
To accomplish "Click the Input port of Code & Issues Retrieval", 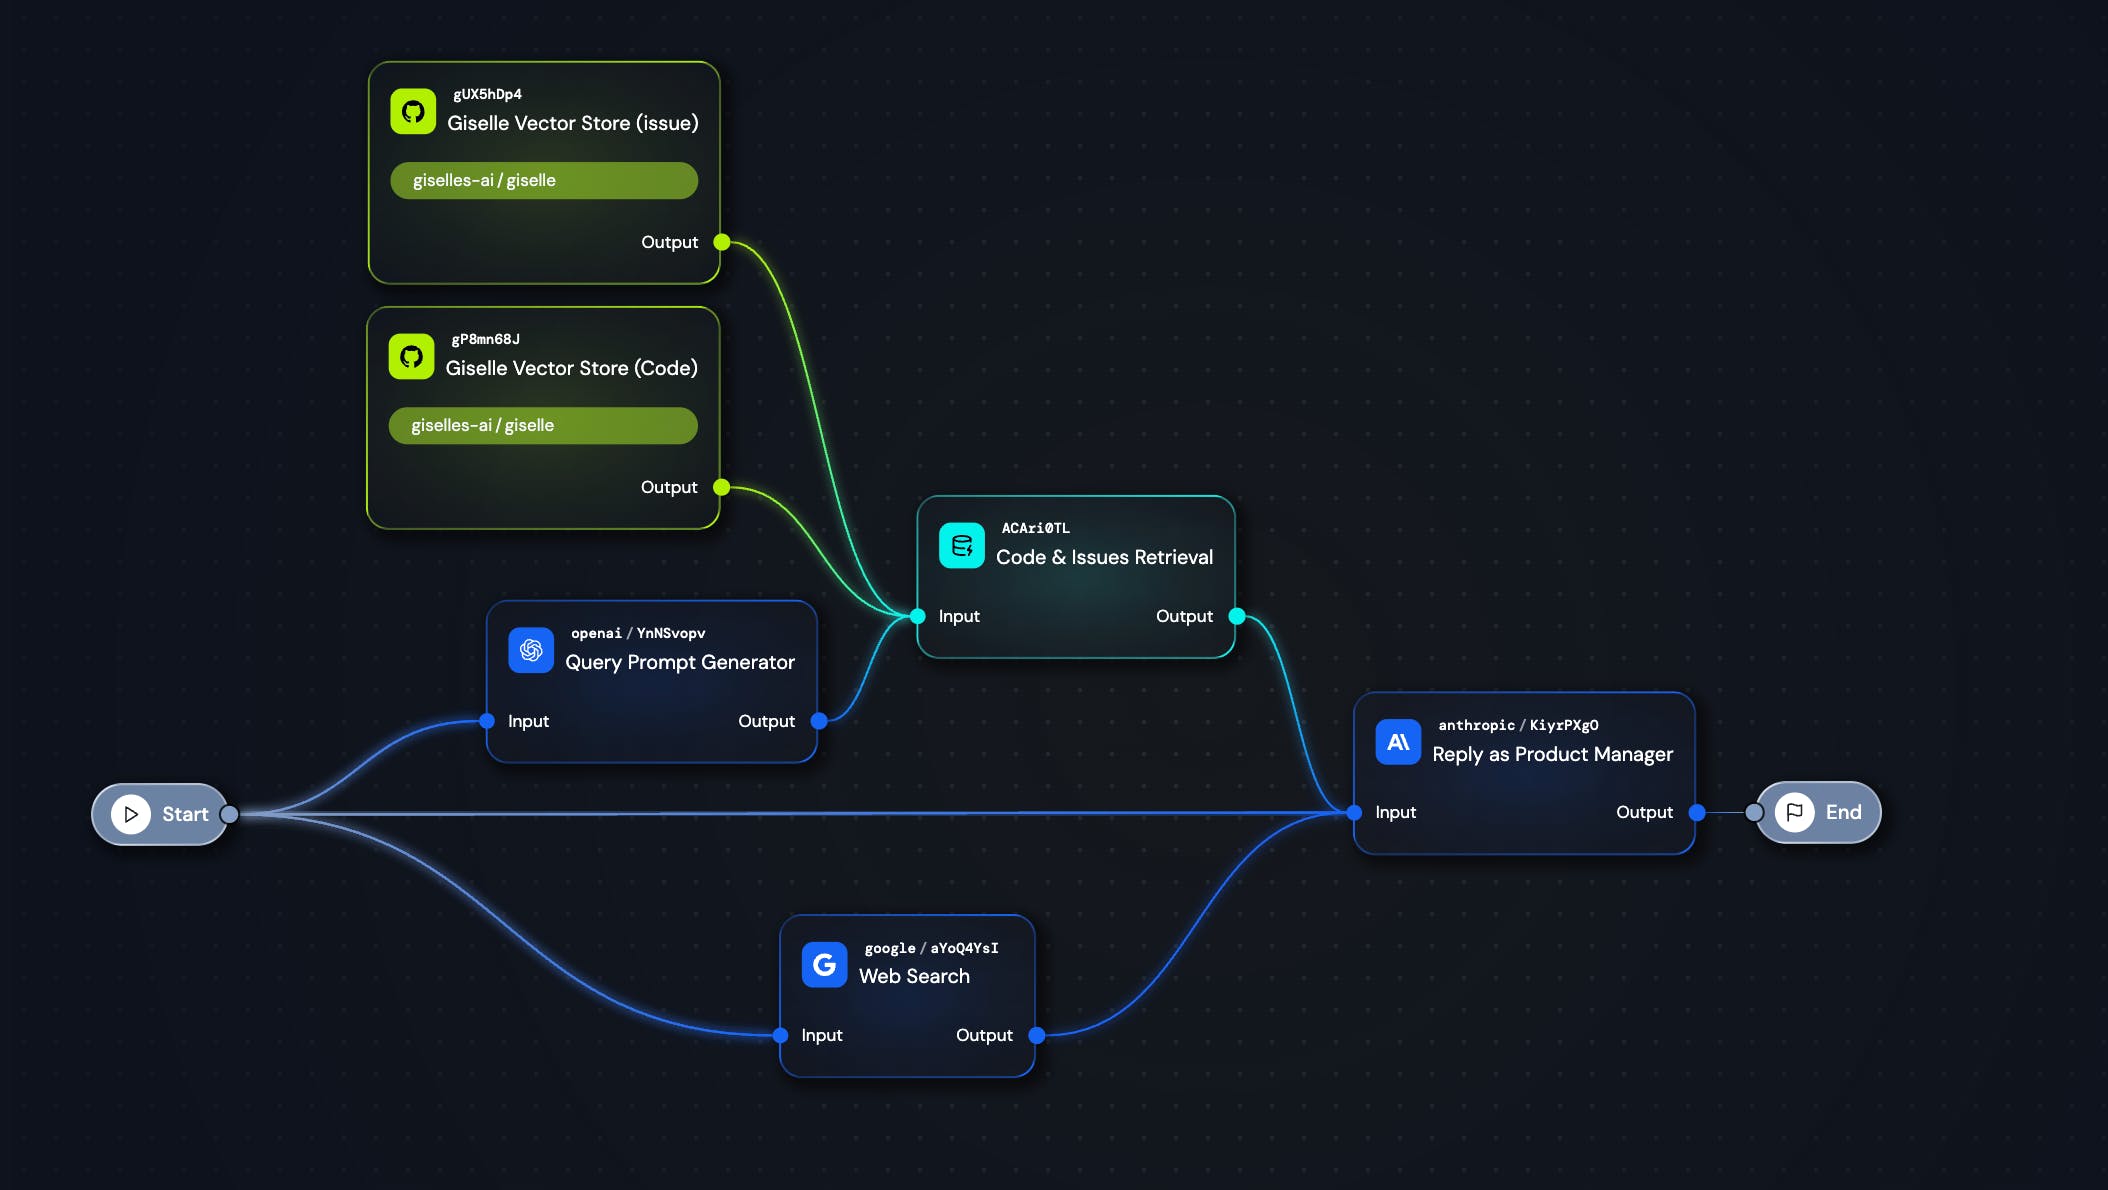I will tap(918, 616).
